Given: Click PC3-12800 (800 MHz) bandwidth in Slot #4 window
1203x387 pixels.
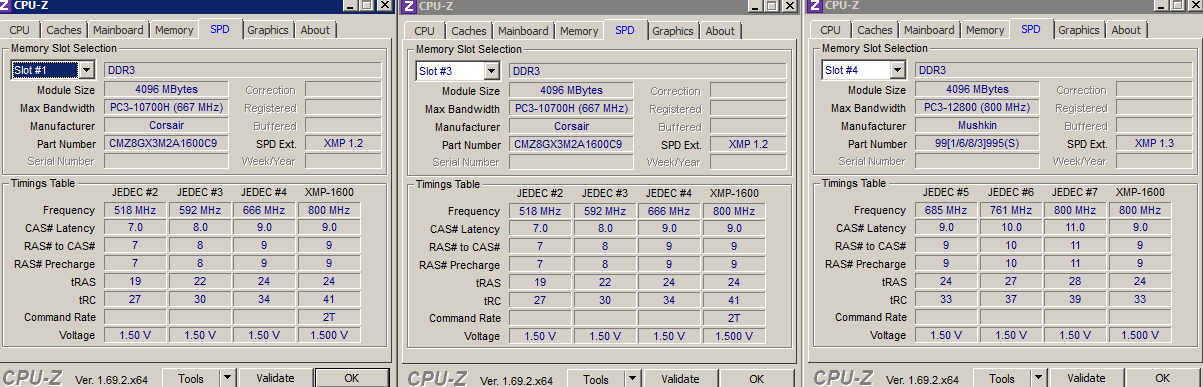Looking at the screenshot, I should (x=977, y=107).
